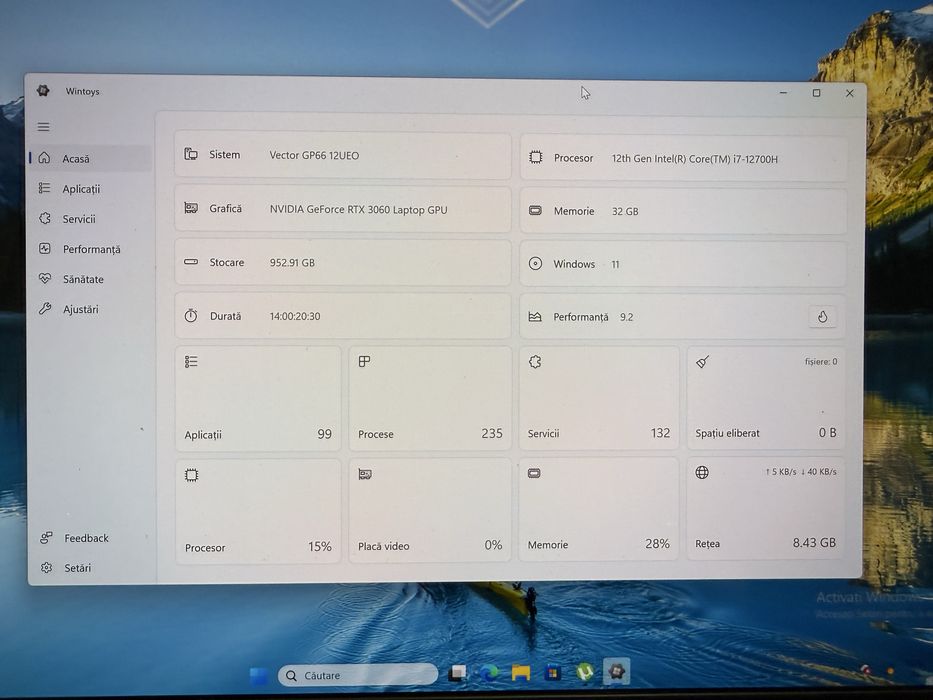This screenshot has width=933, height=700.
Task: Click the Aplicații list icon in sidebar
Action: click(45, 188)
